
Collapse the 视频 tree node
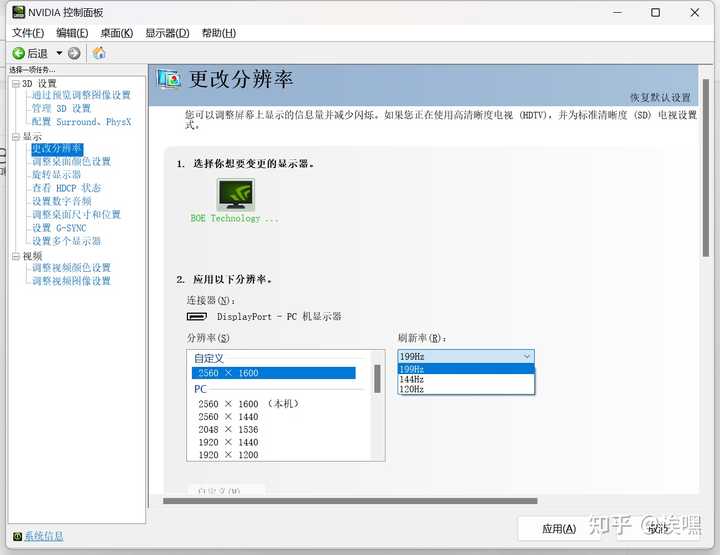(x=16, y=256)
